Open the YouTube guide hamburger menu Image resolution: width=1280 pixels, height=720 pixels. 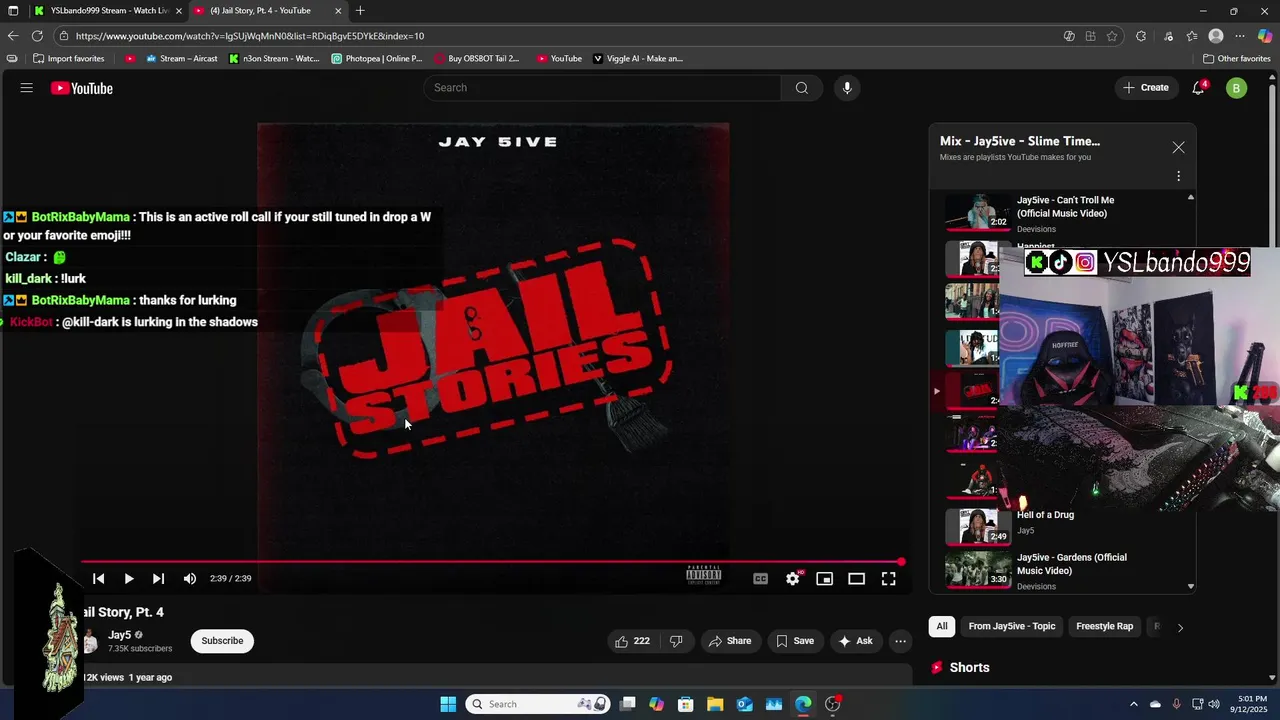click(x=27, y=88)
